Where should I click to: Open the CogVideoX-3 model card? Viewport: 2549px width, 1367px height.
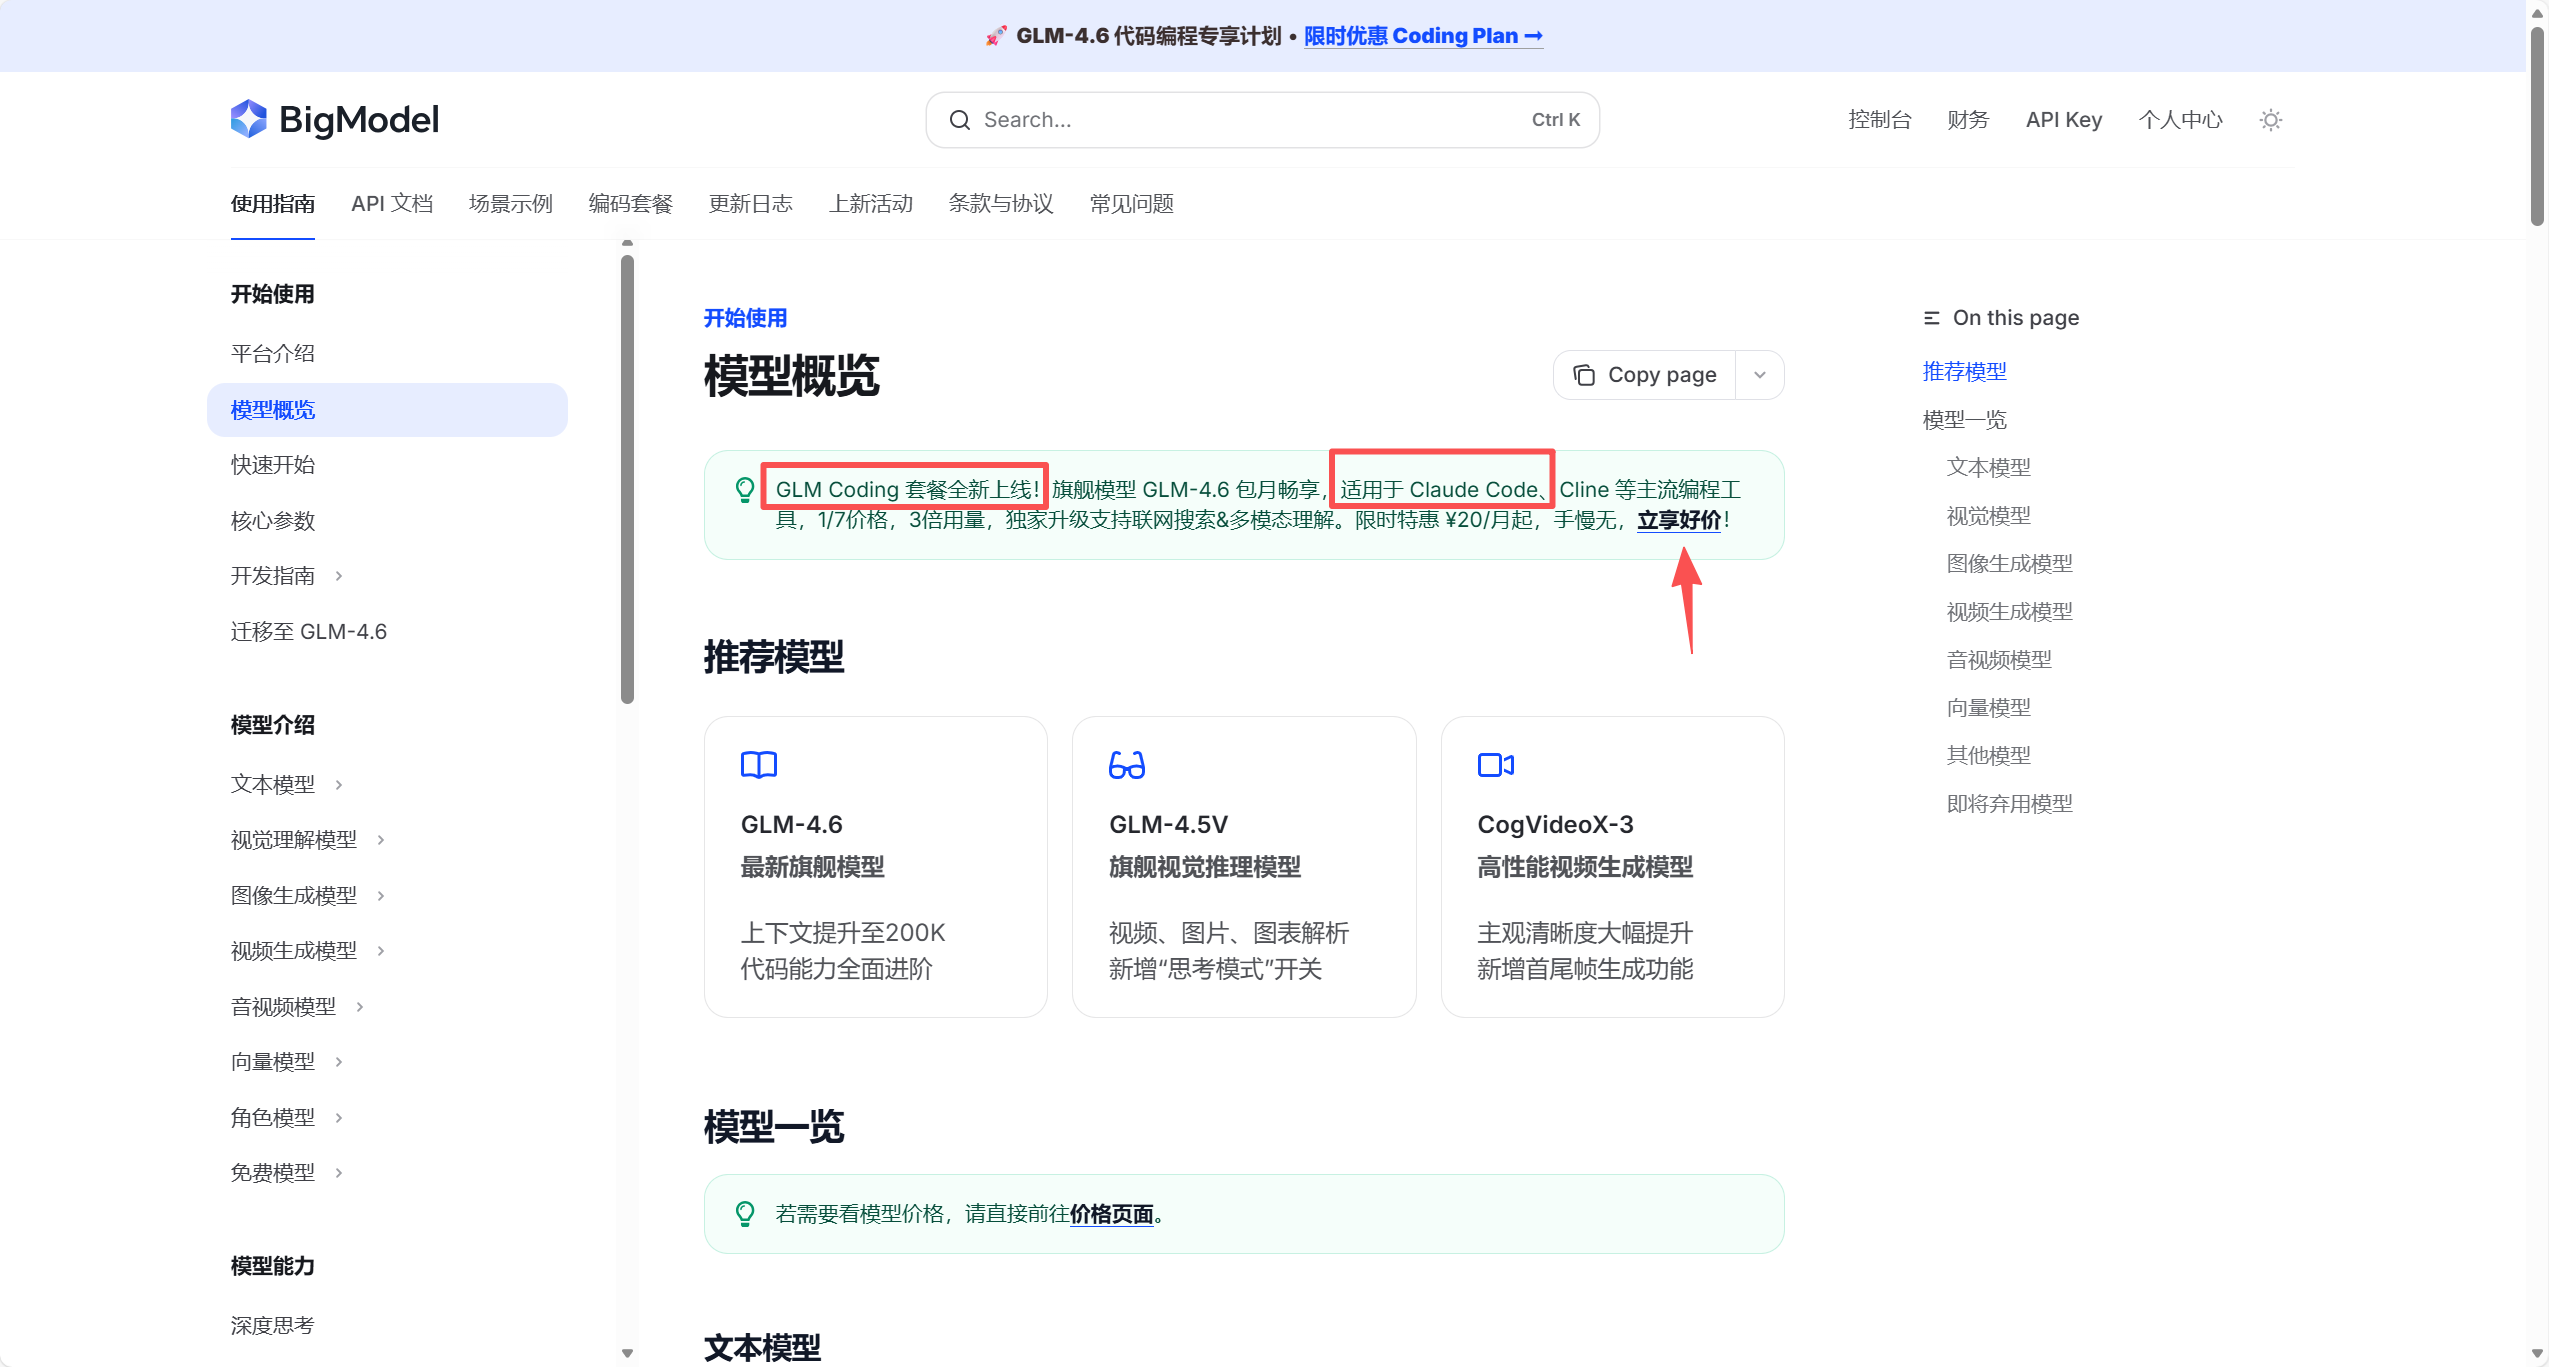coord(1613,867)
